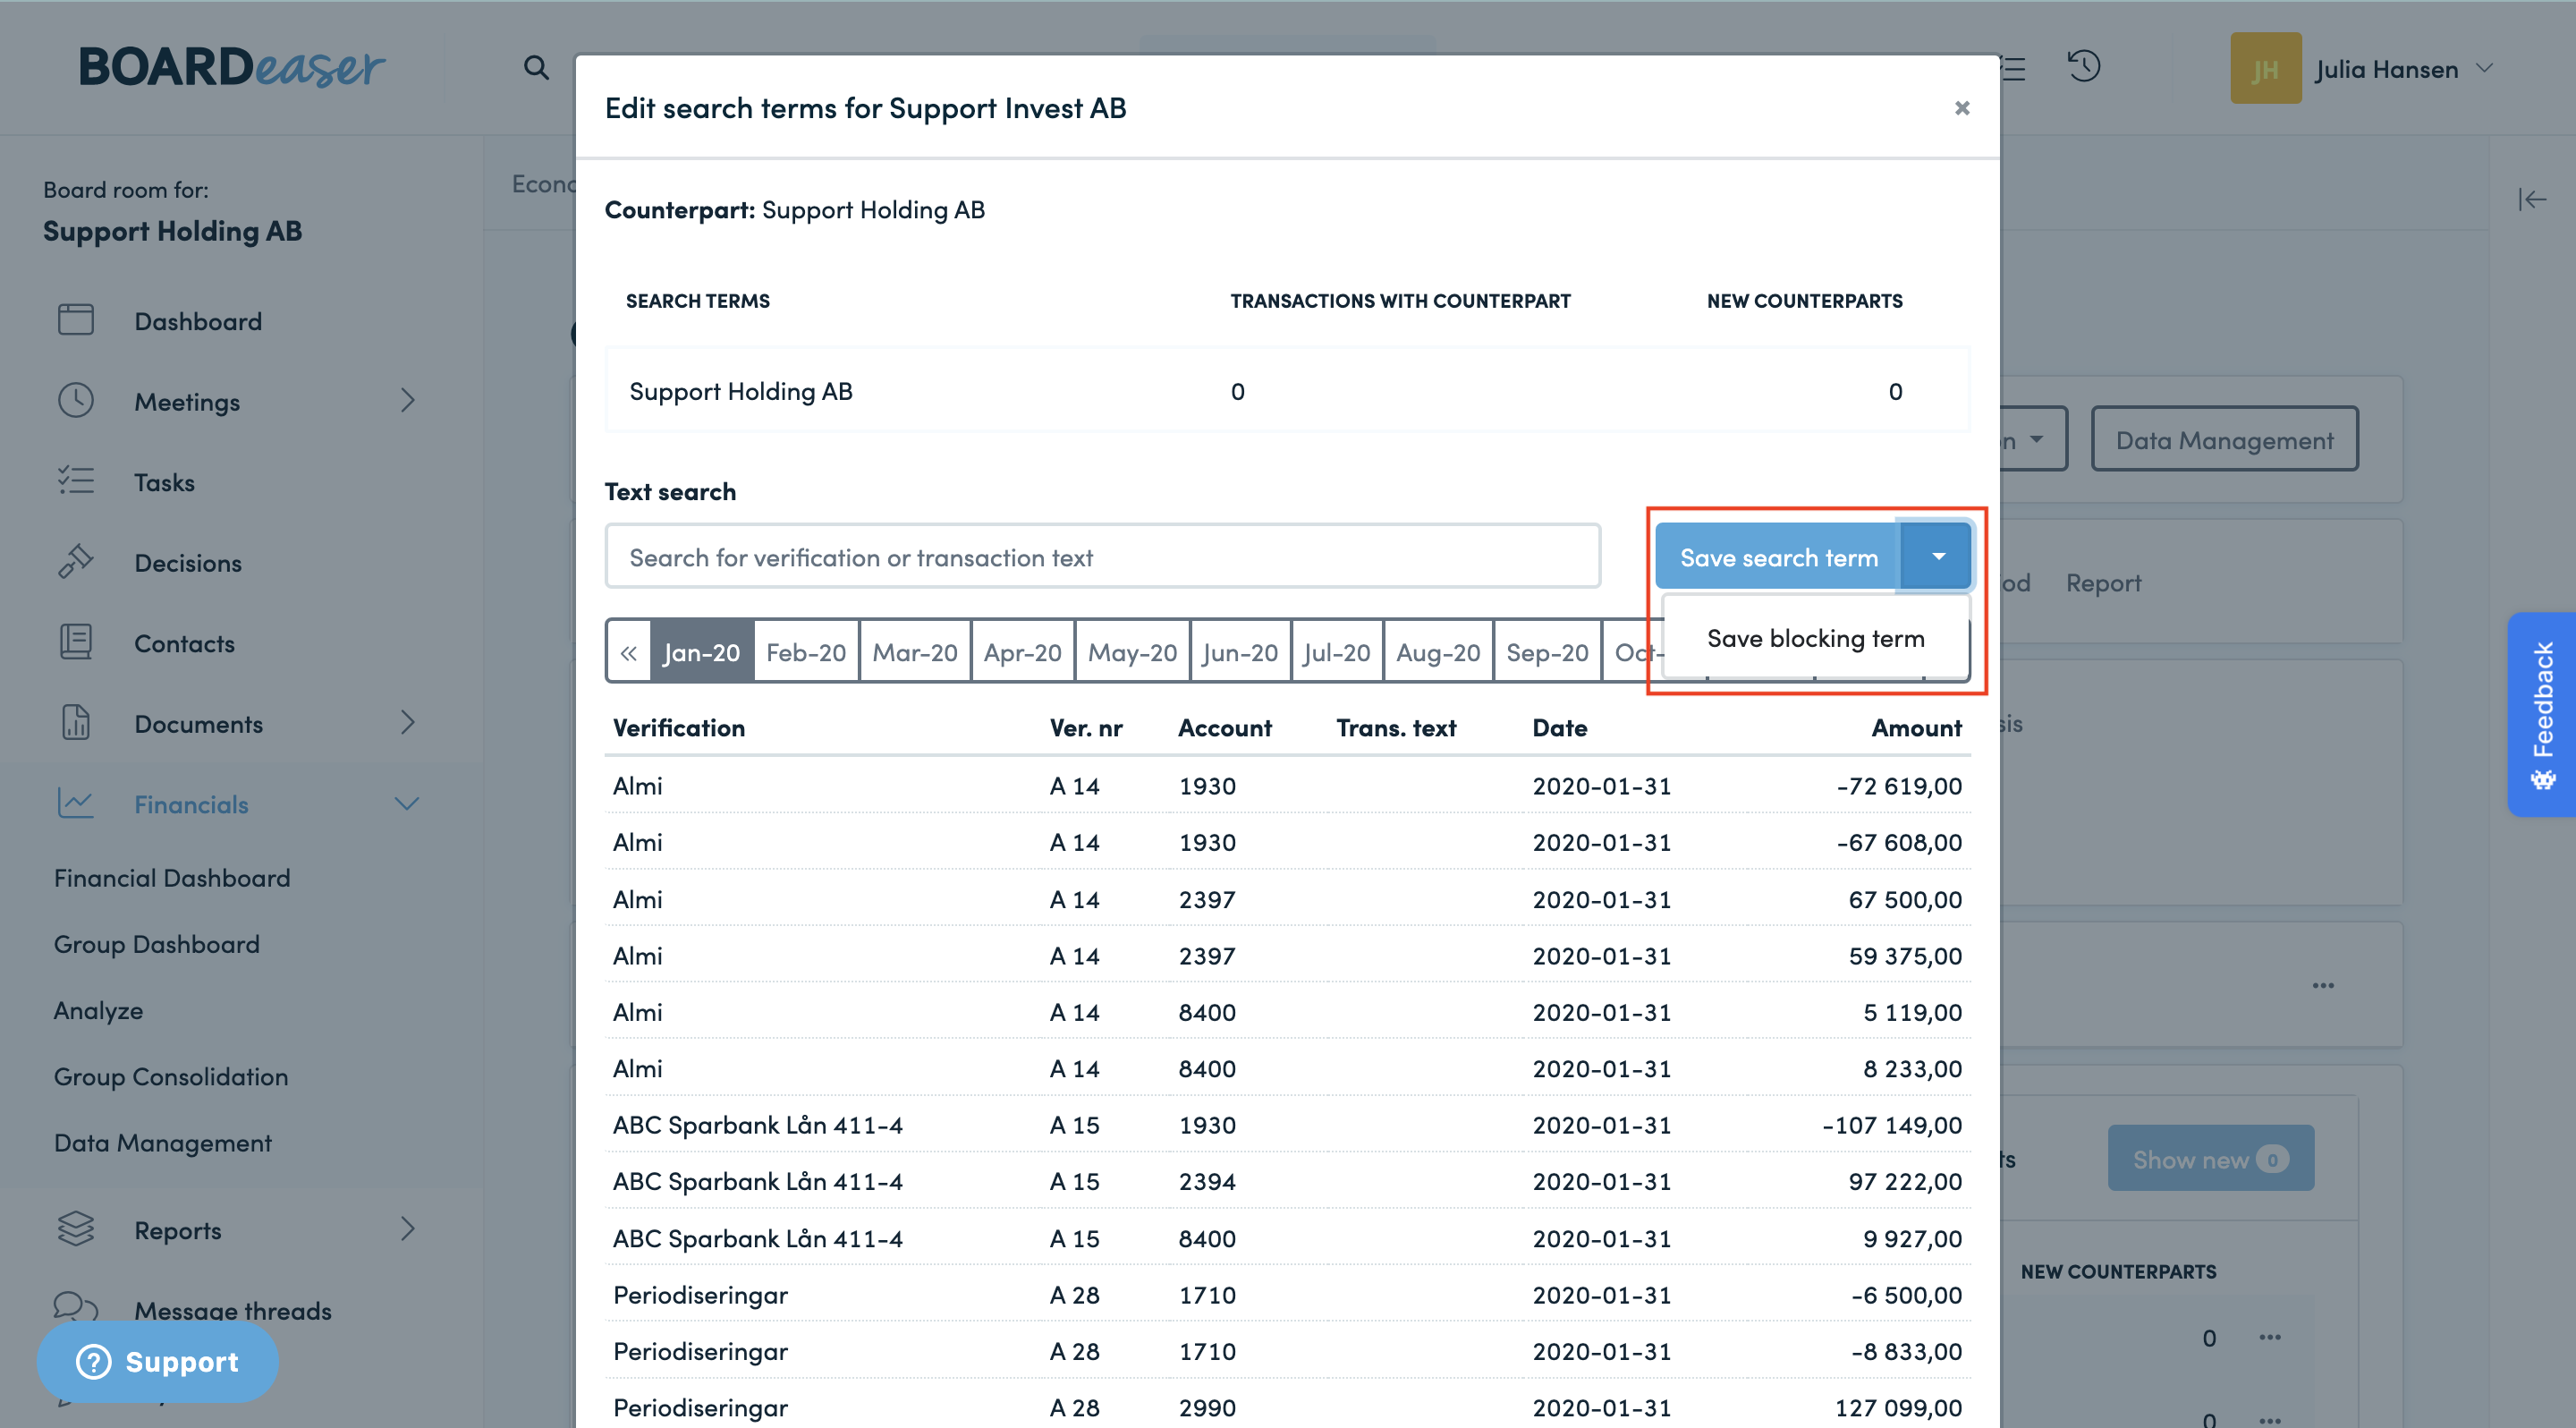Click the Ver. nr column header
The width and height of the screenshot is (2576, 1428).
[1086, 728]
